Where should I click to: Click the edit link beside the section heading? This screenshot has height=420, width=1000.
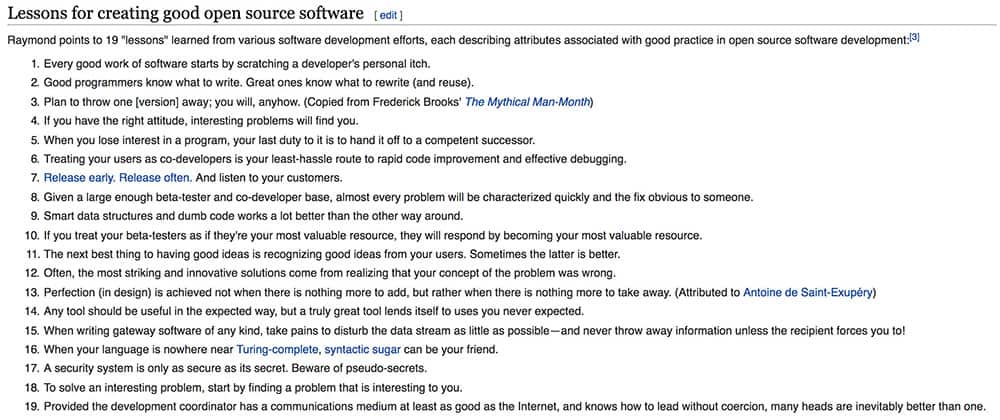click(x=388, y=15)
